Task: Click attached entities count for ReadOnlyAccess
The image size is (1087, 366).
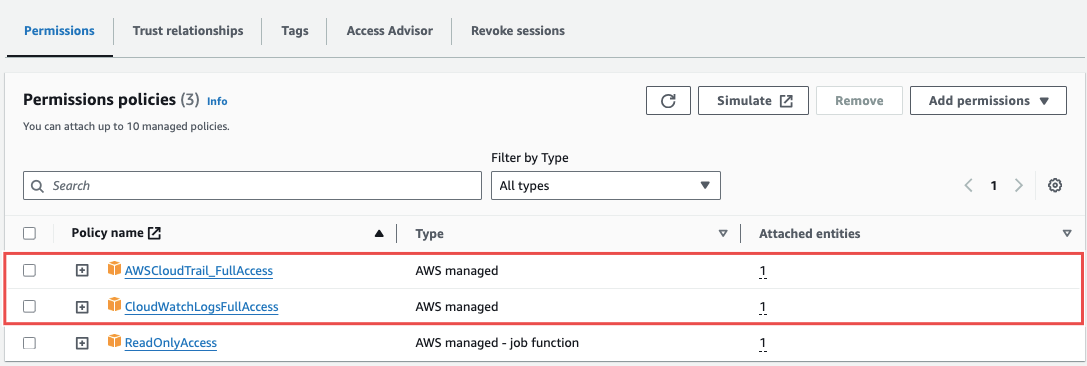Action: coord(763,343)
